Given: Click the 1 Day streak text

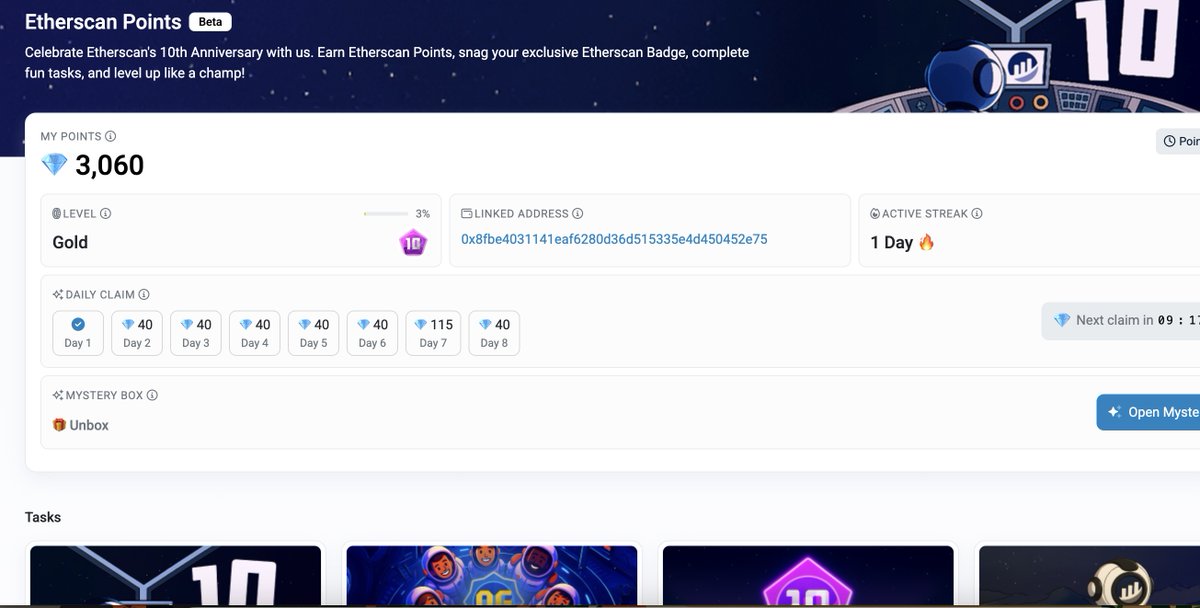Looking at the screenshot, I should click(x=892, y=242).
